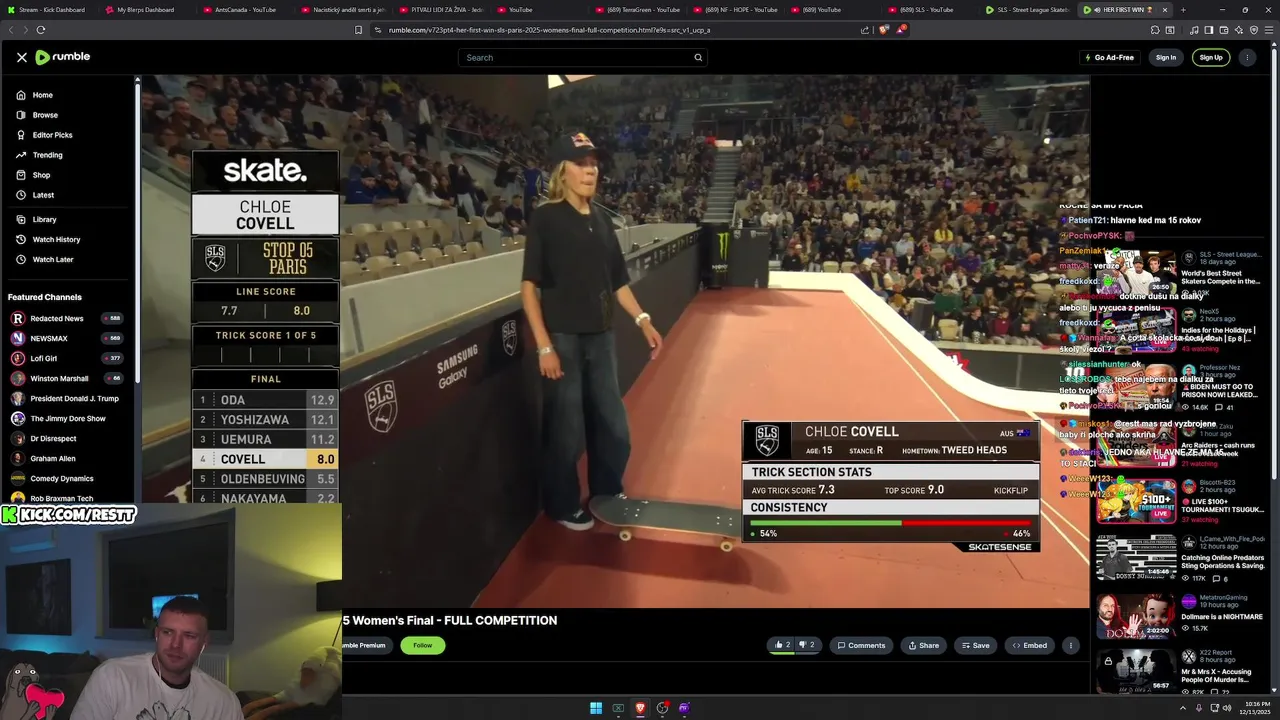Image resolution: width=1280 pixels, height=720 pixels.
Task: Open the Comments section button
Action: click(x=861, y=645)
